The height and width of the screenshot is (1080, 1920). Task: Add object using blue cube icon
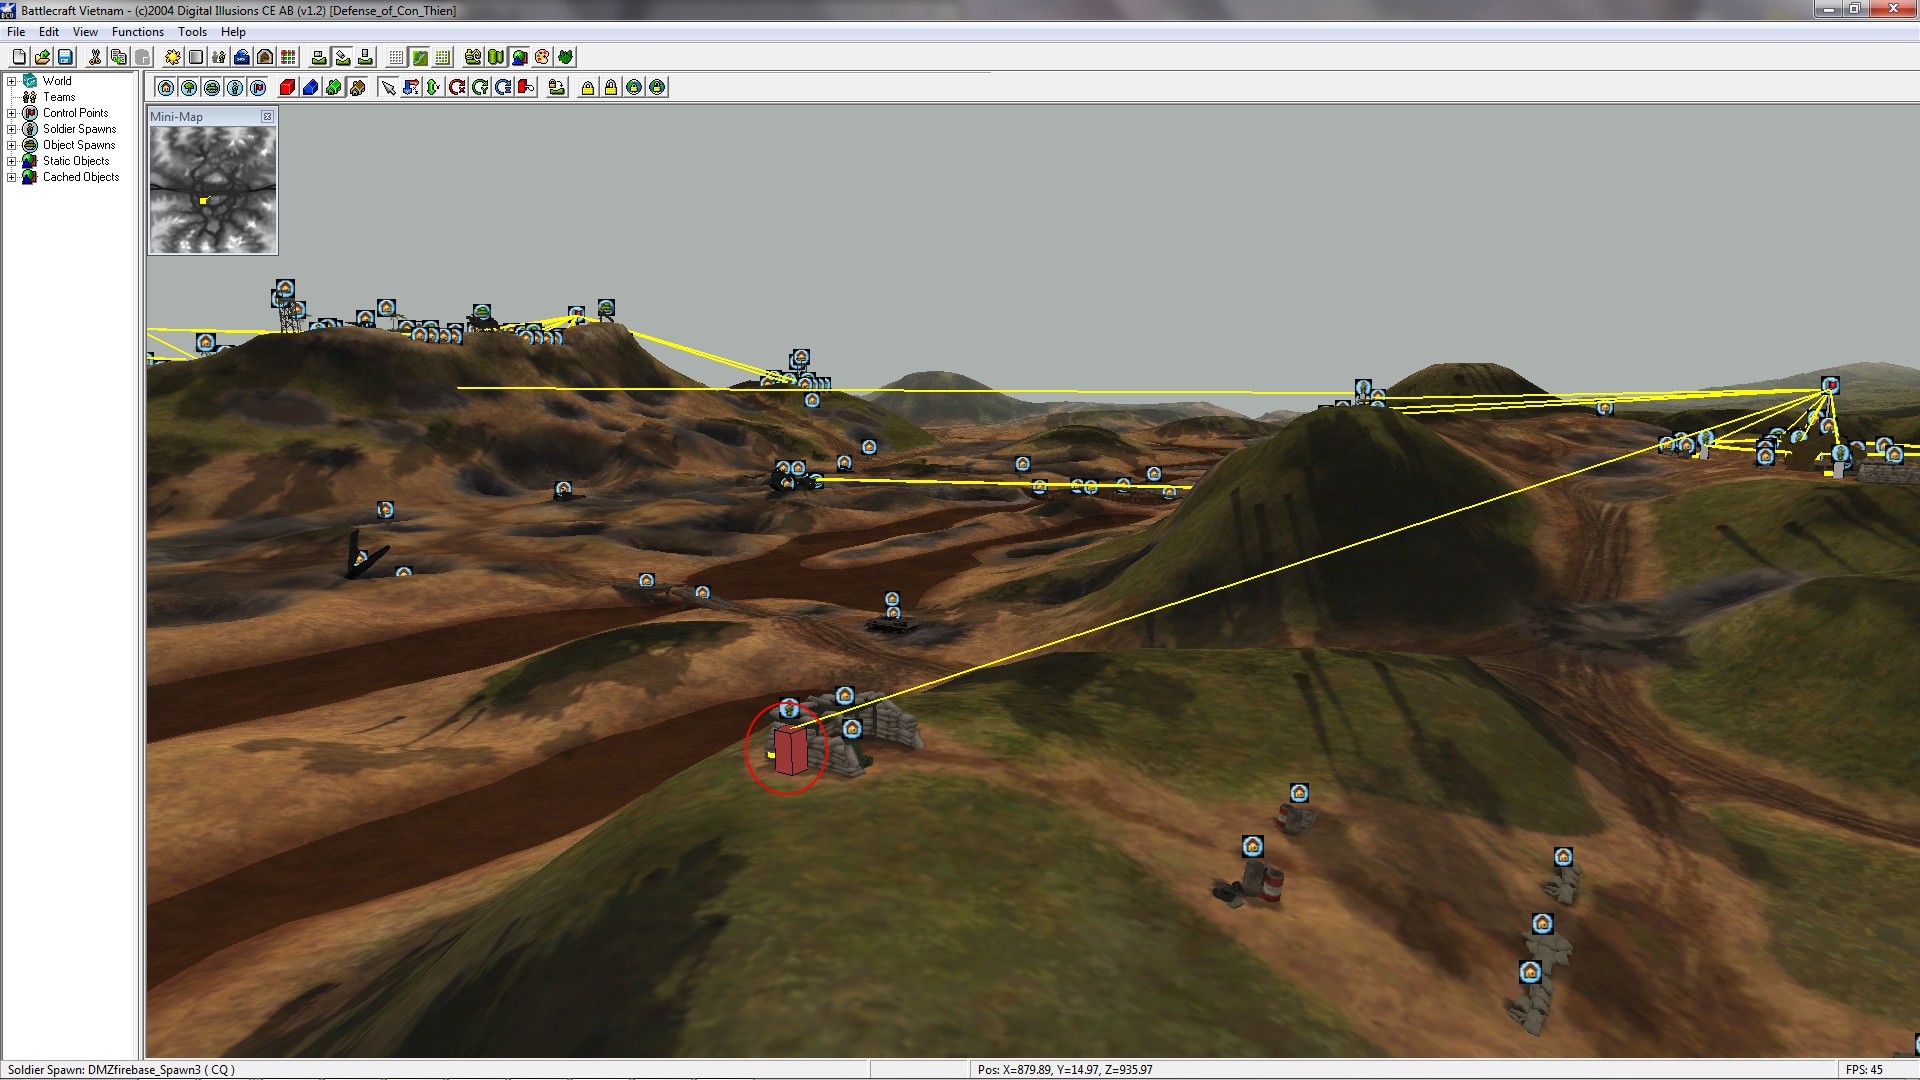click(x=310, y=87)
